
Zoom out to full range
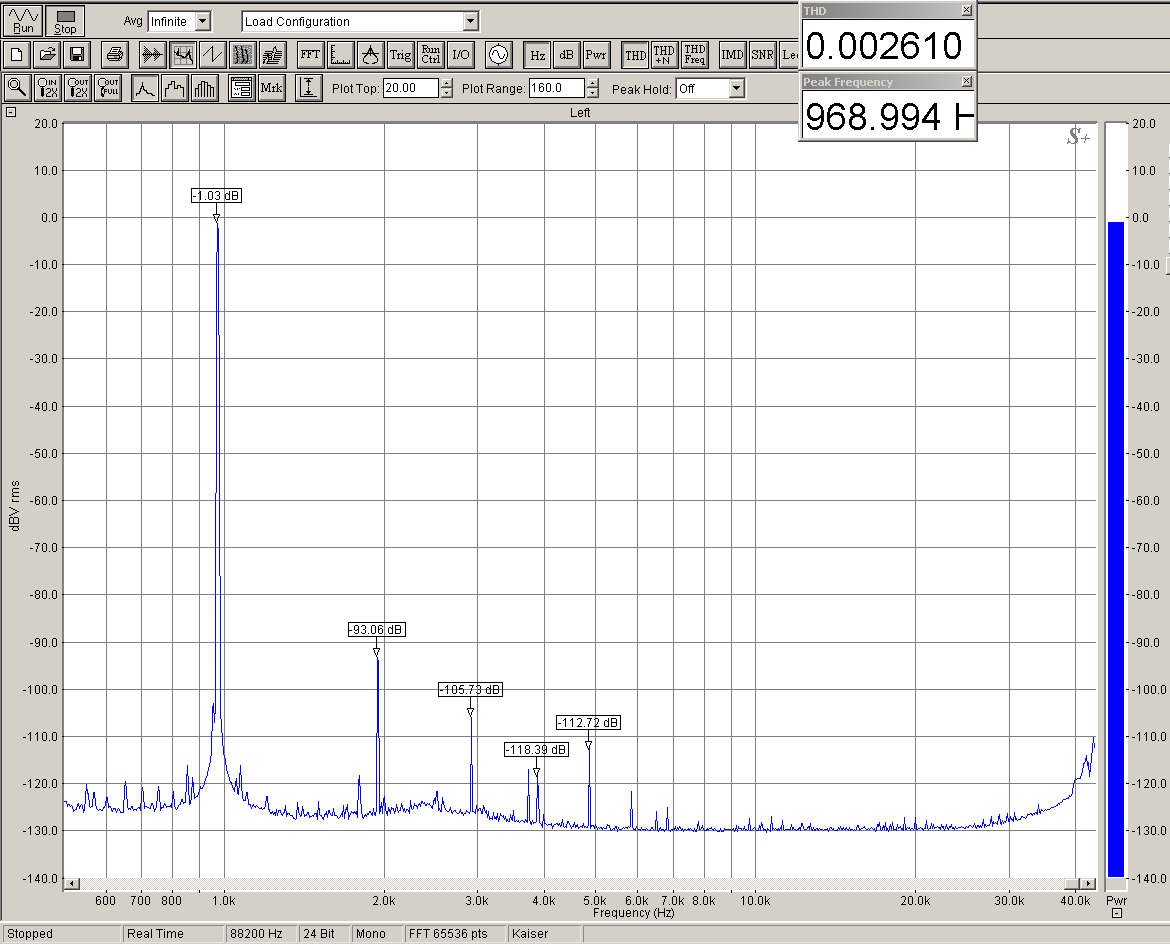tap(107, 88)
